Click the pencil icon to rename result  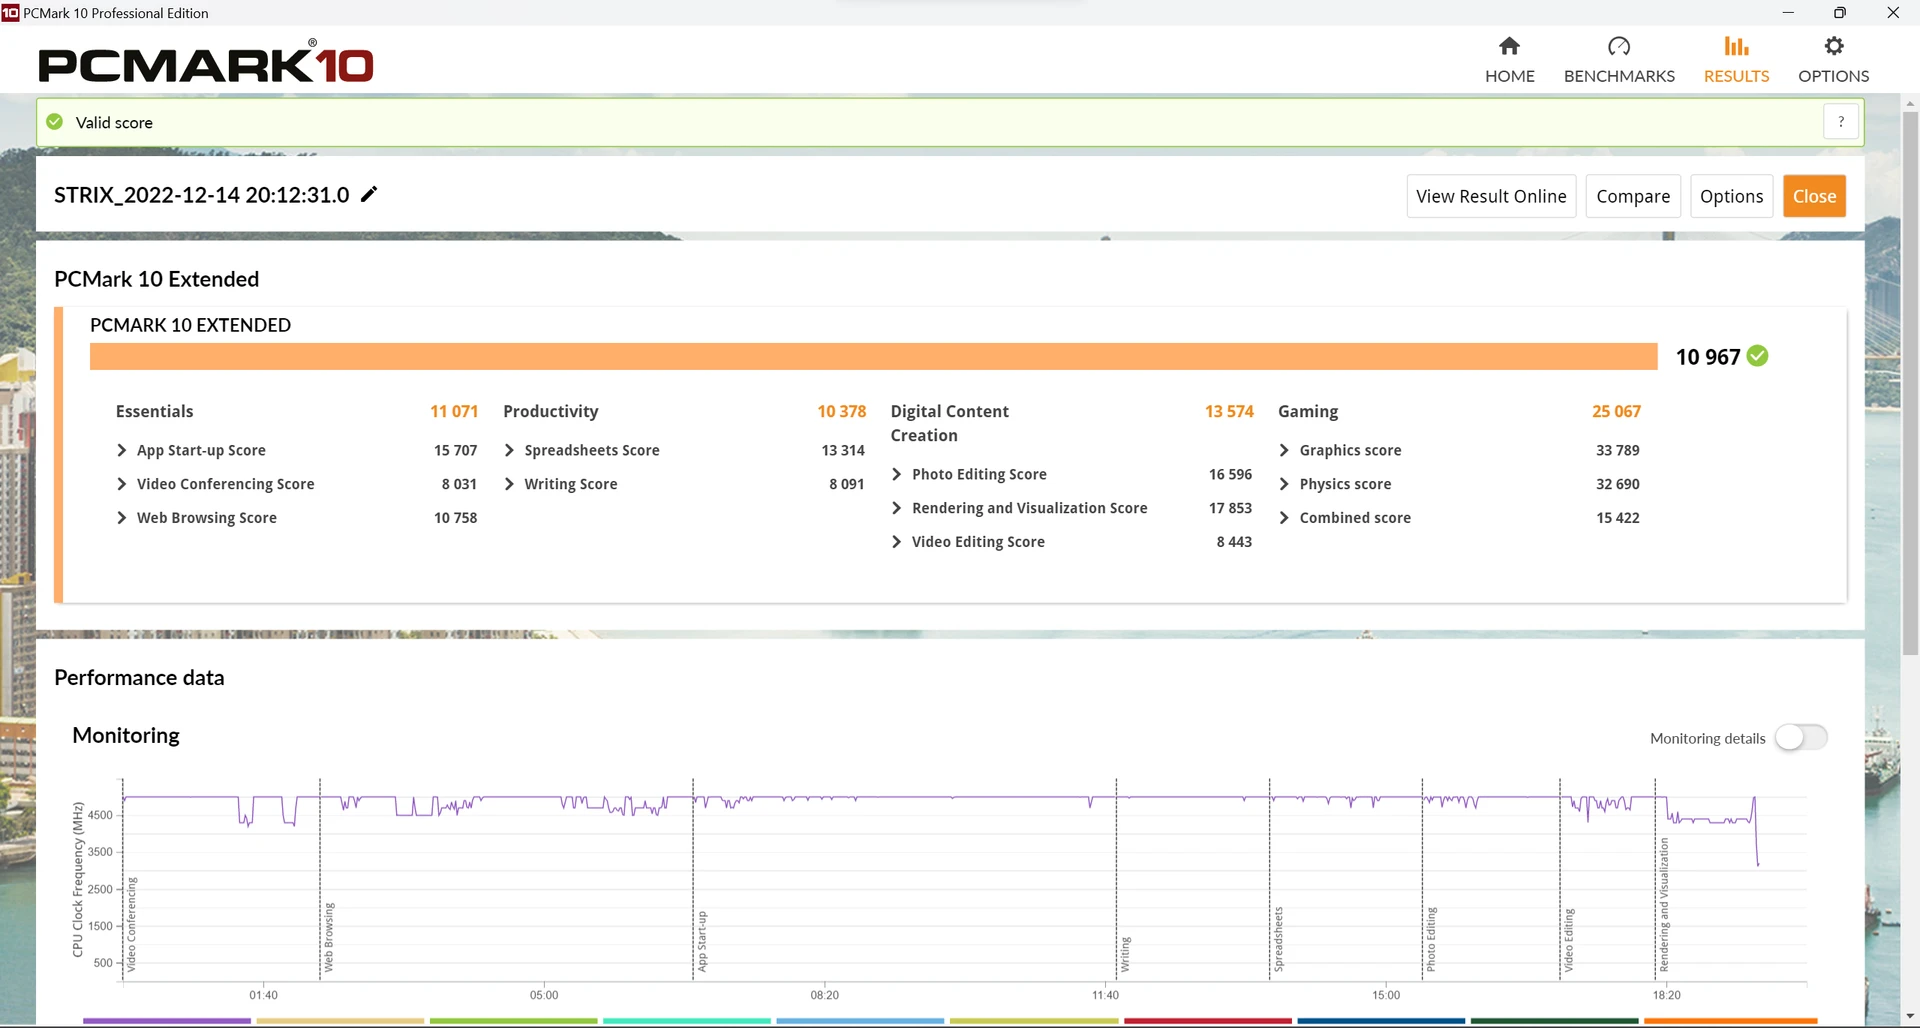pyautogui.click(x=369, y=194)
